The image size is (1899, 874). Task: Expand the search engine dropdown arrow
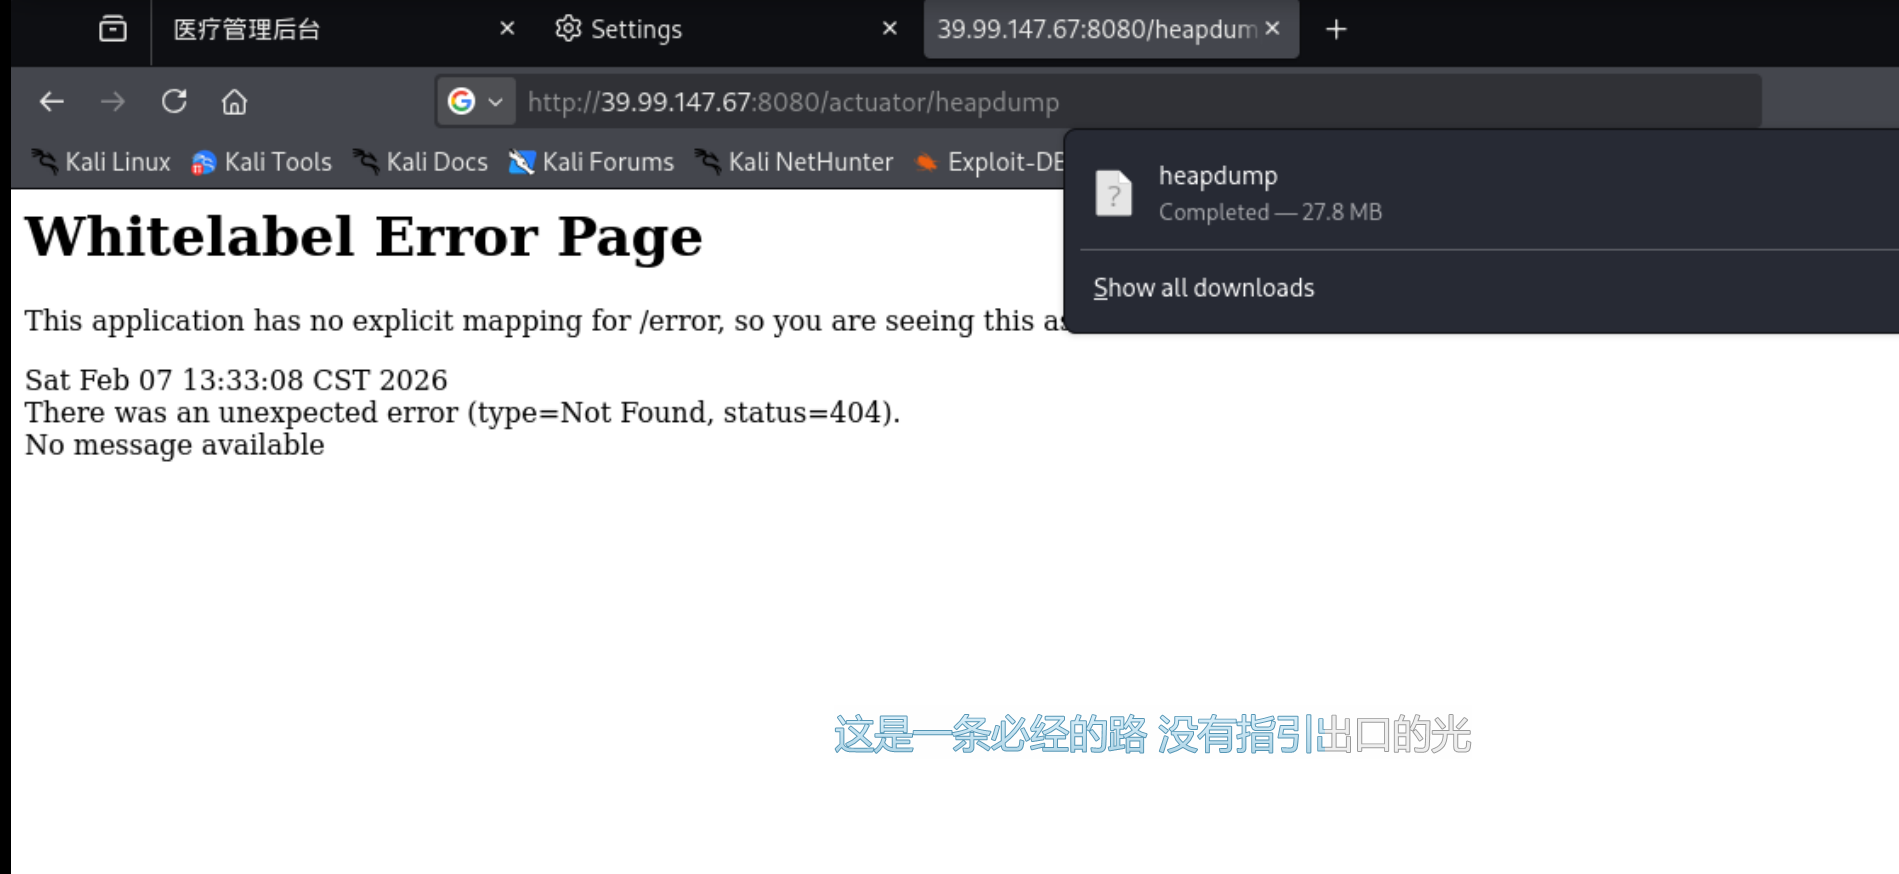[x=495, y=102]
